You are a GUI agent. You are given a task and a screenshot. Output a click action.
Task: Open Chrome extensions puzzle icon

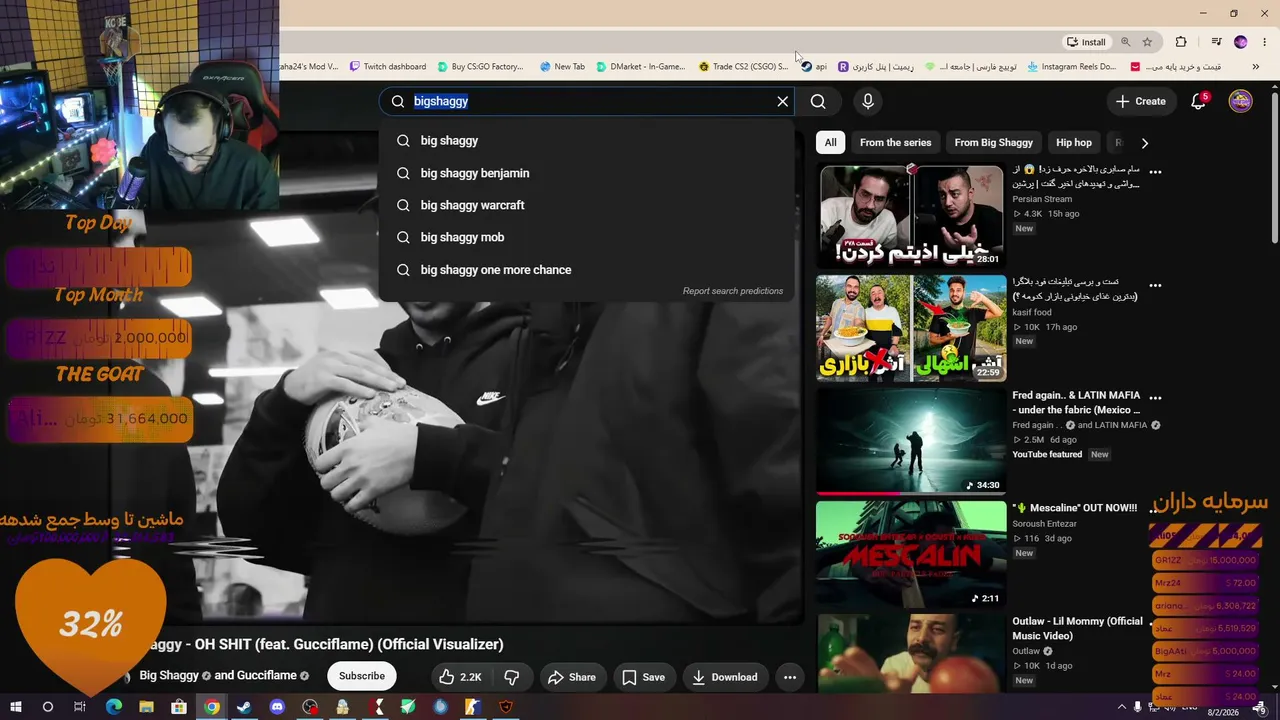(x=1181, y=42)
